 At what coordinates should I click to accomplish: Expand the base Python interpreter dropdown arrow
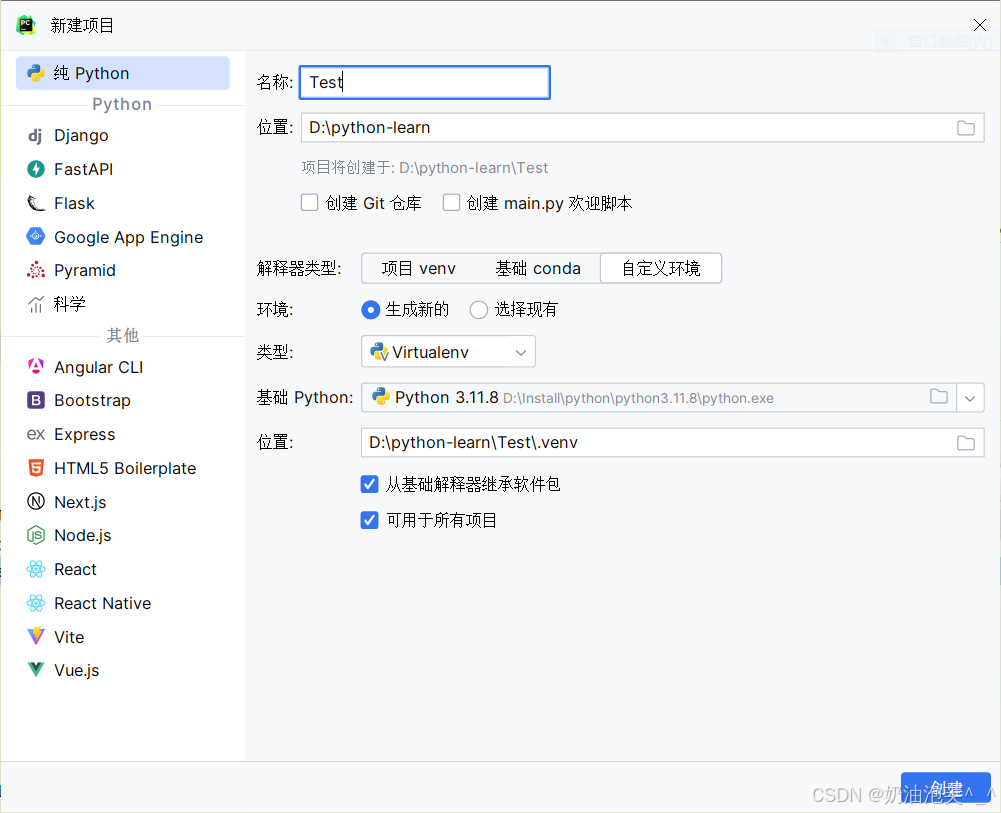click(970, 398)
